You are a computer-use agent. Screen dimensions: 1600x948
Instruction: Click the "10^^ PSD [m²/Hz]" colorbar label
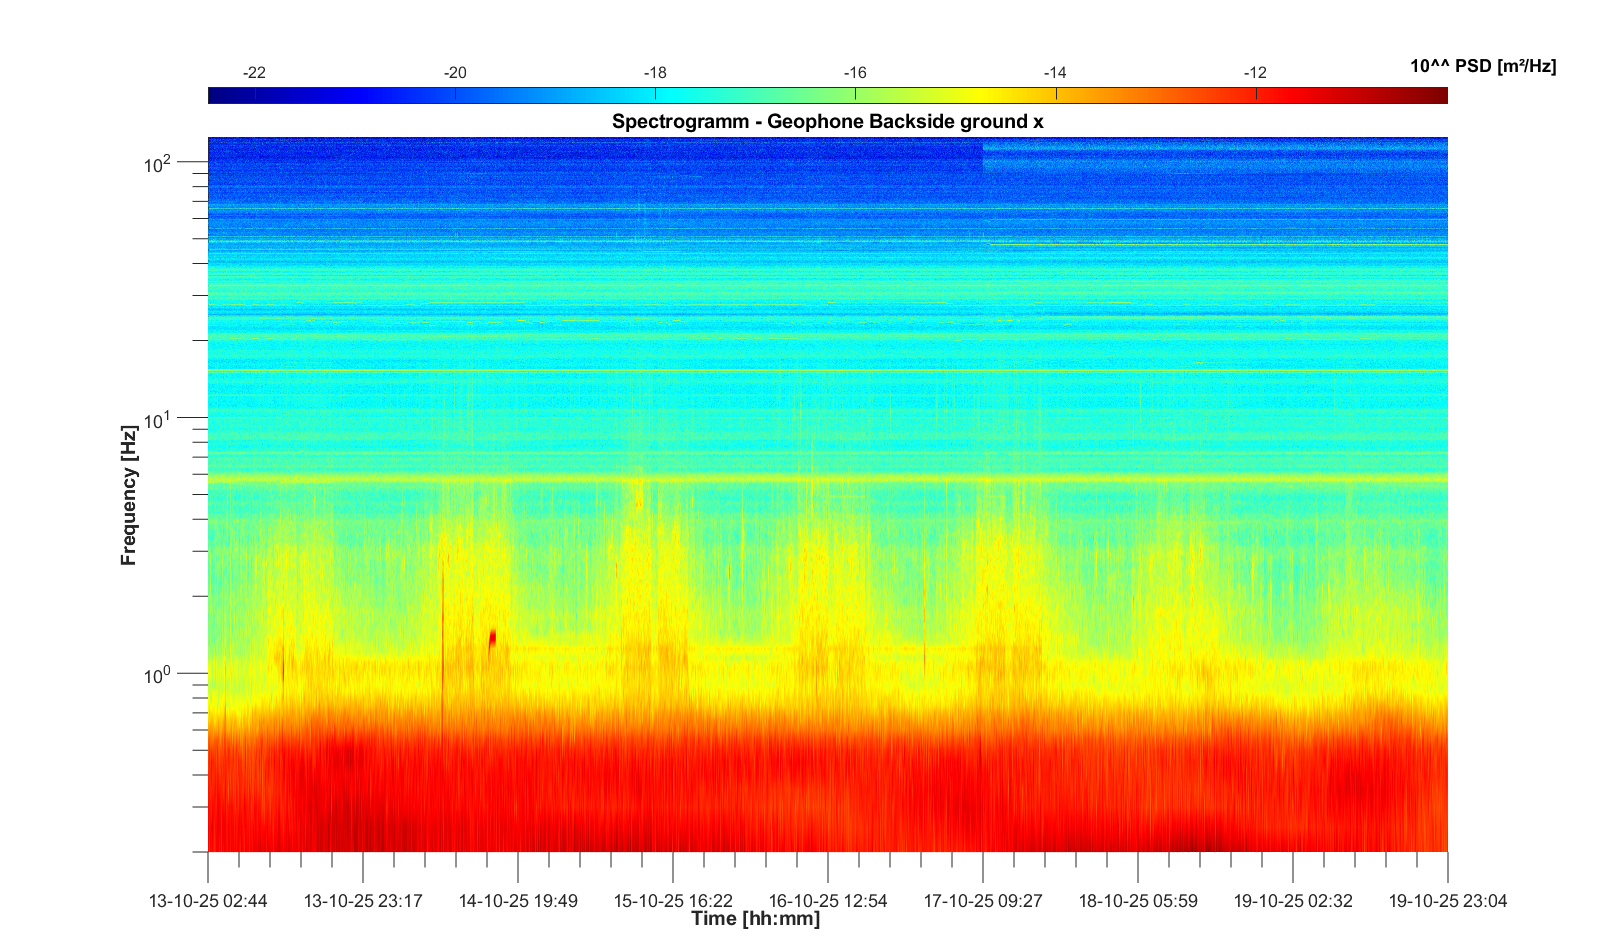(x=1482, y=66)
